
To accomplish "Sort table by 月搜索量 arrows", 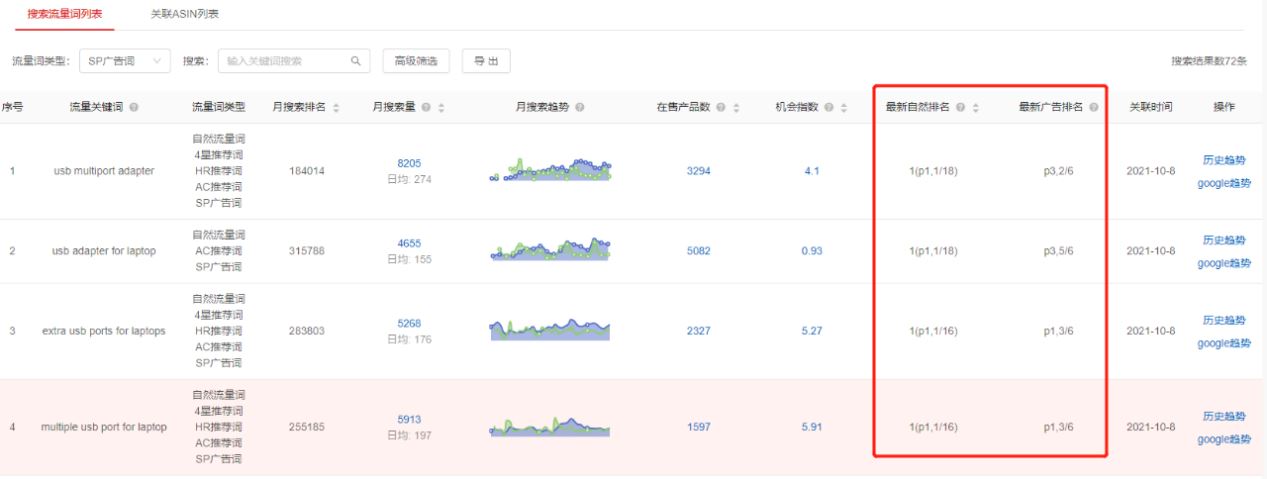I will coord(441,107).
